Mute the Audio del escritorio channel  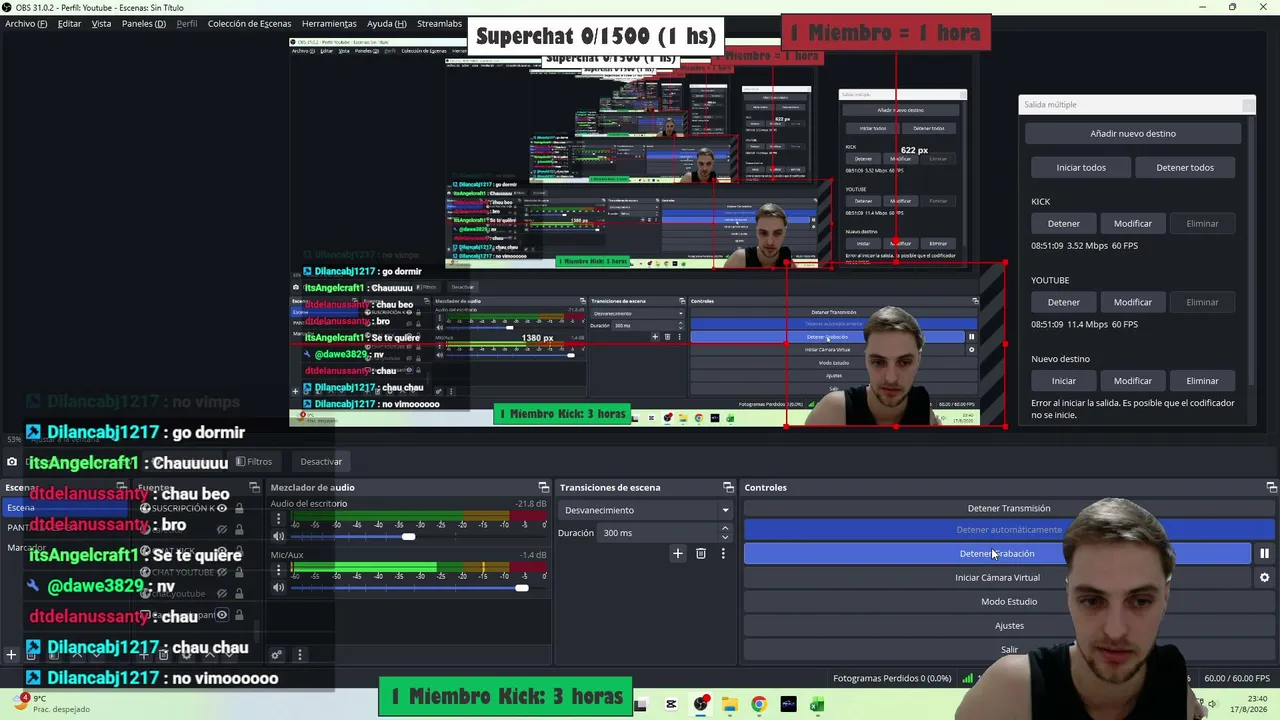pyautogui.click(x=279, y=537)
